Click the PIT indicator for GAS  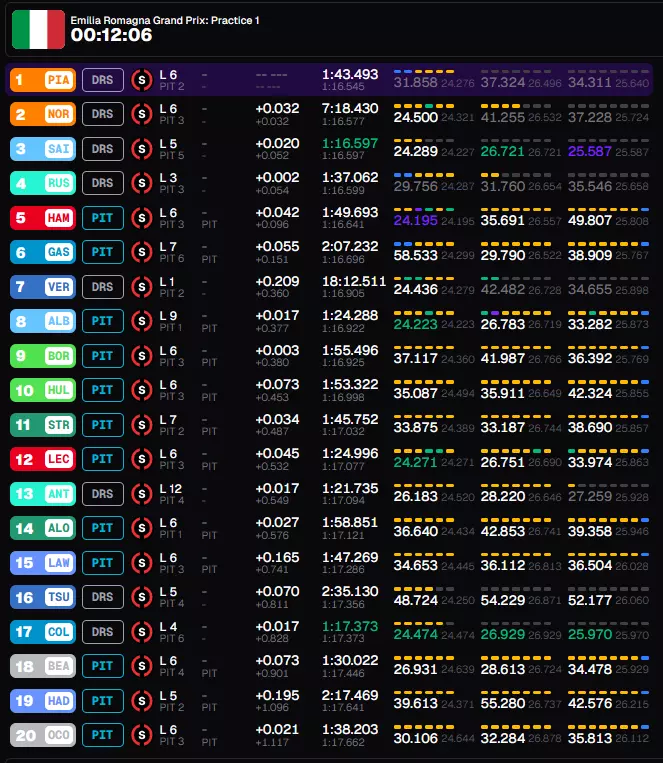tap(103, 252)
